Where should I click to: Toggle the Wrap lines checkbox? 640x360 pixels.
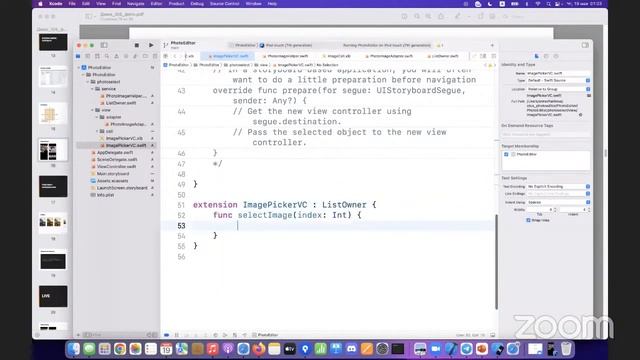pos(528,220)
